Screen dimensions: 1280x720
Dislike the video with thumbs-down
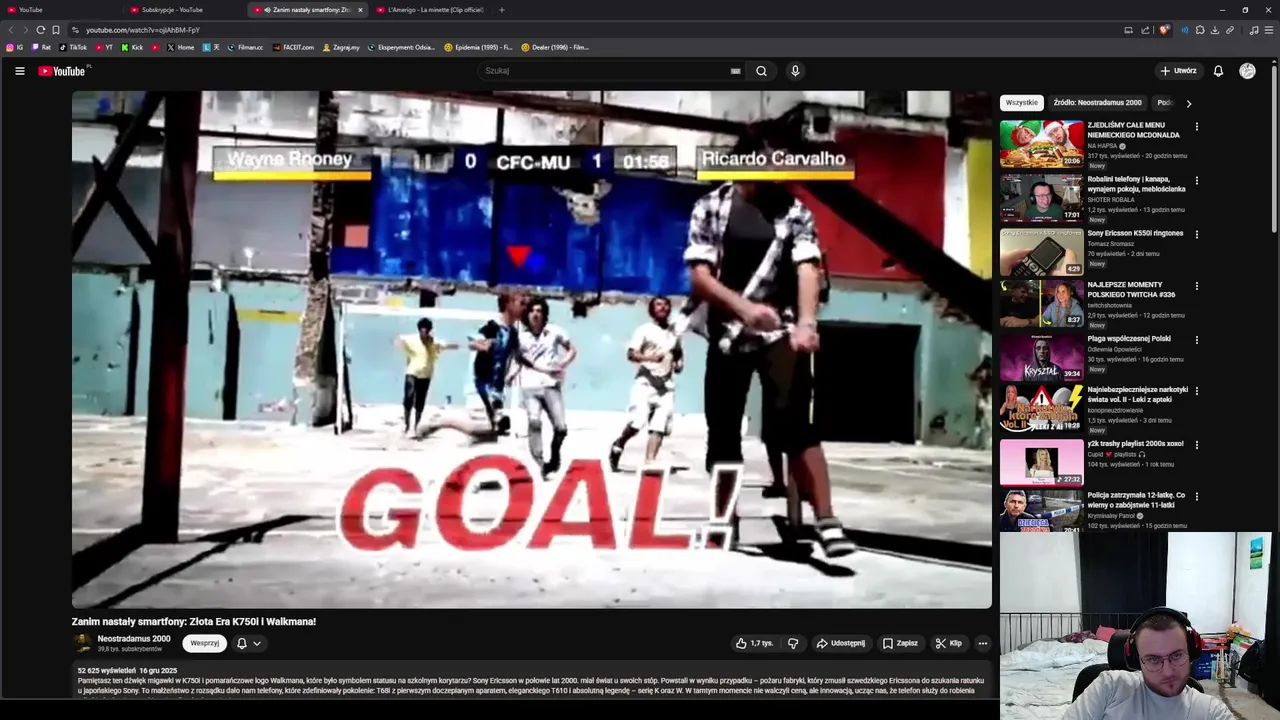coord(793,644)
